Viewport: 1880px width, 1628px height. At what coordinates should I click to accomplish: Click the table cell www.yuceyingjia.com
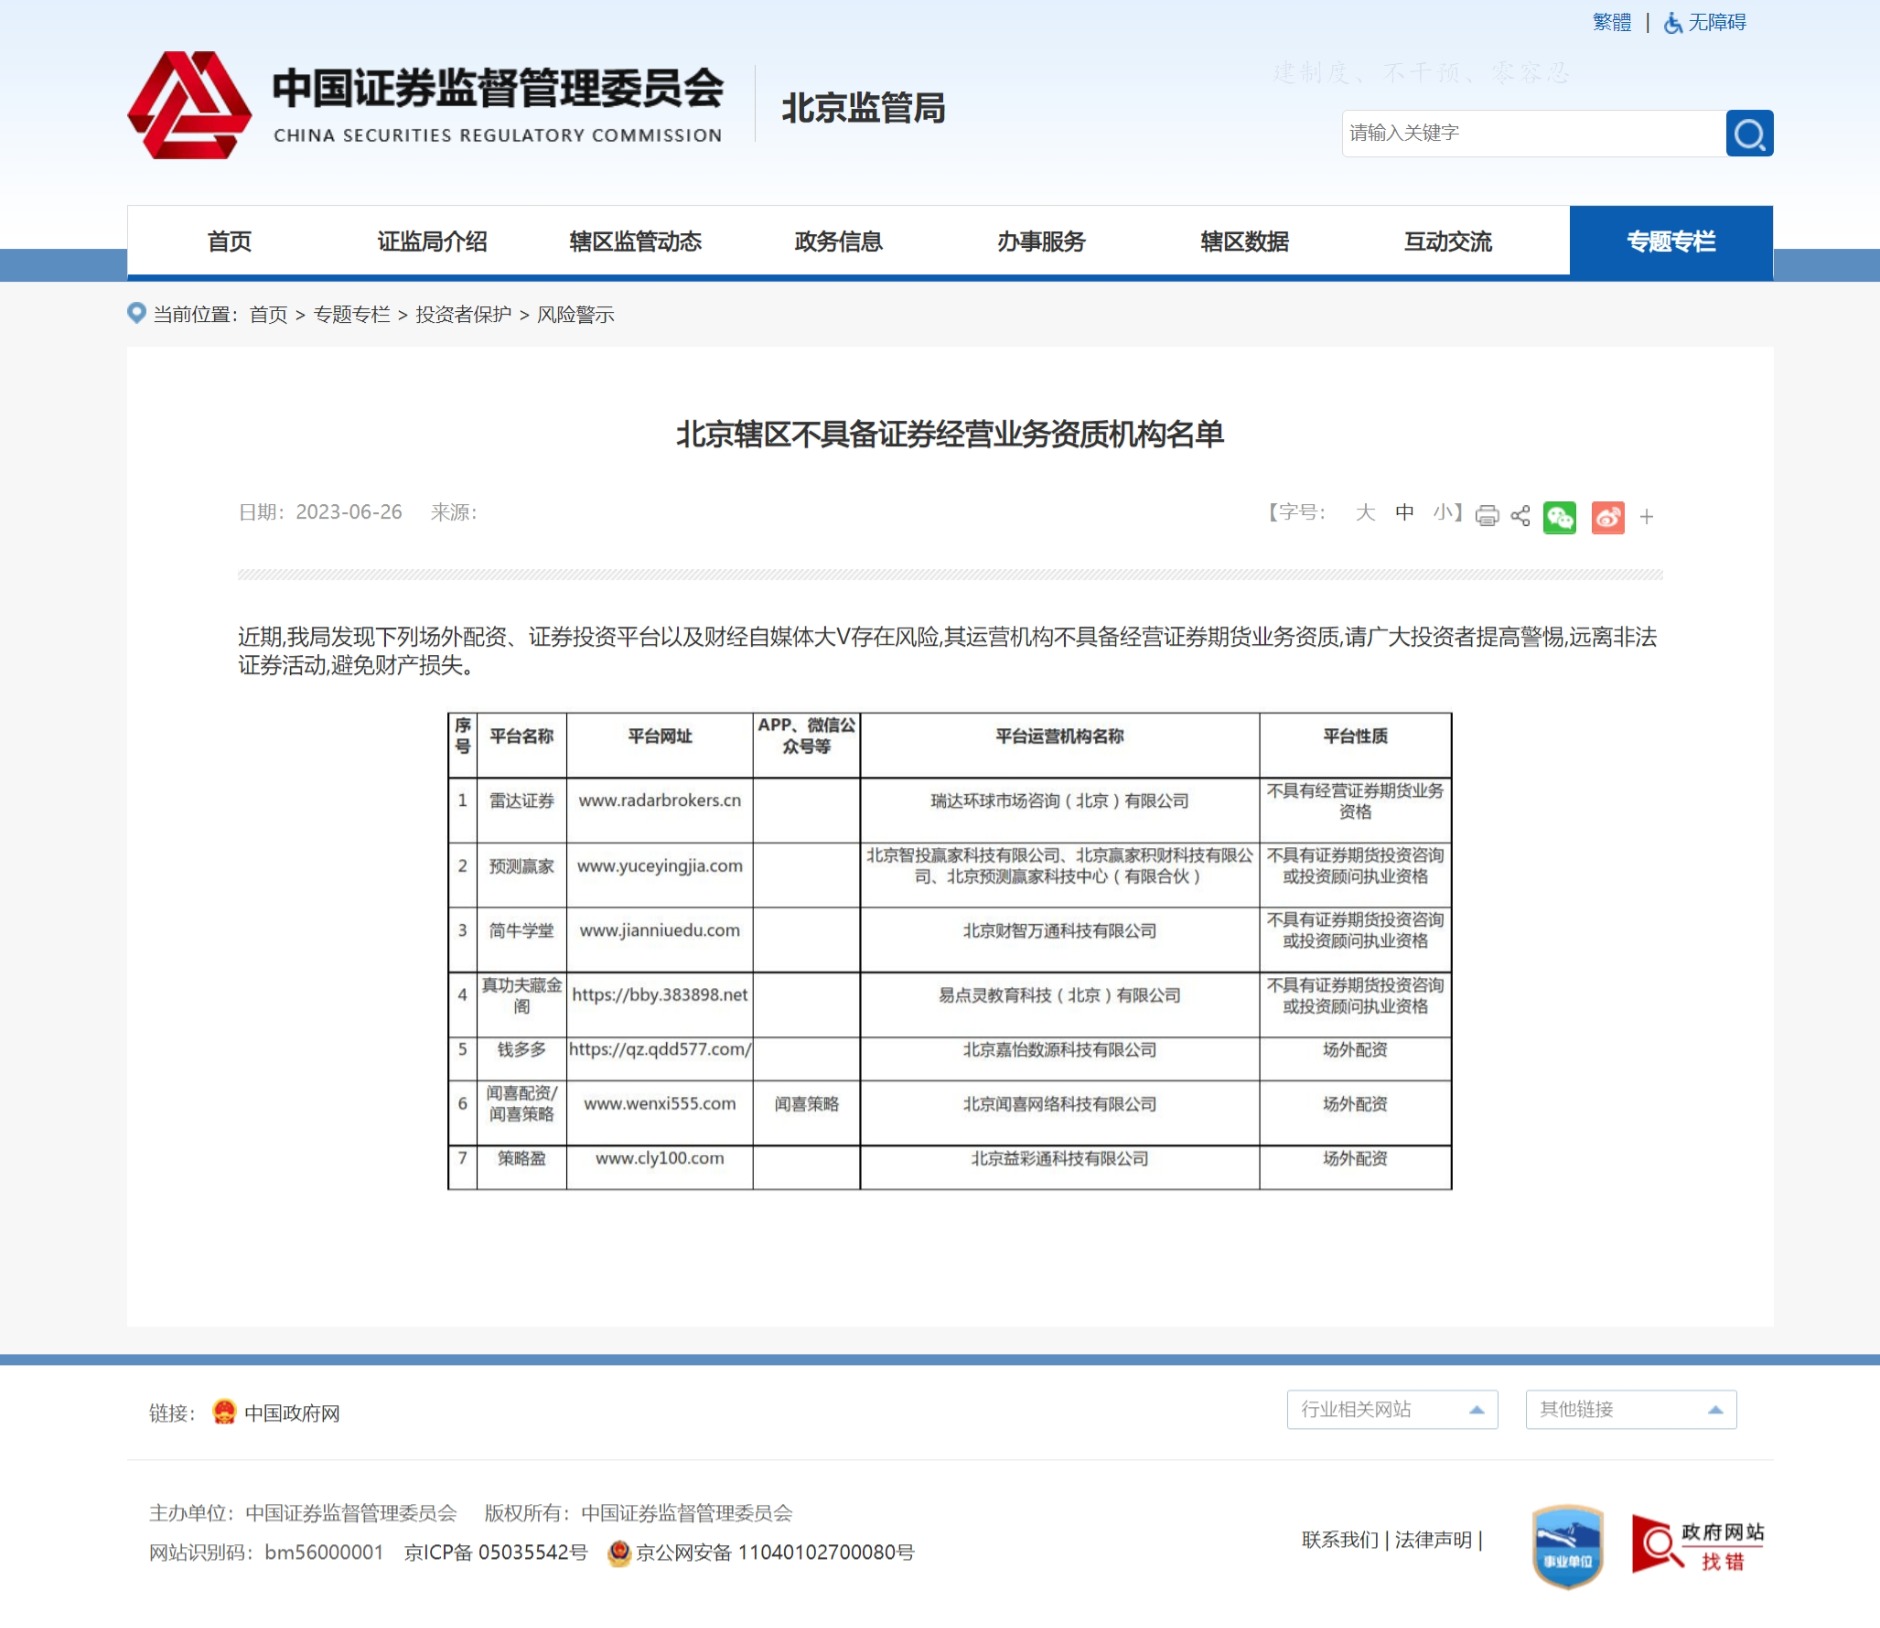(660, 865)
